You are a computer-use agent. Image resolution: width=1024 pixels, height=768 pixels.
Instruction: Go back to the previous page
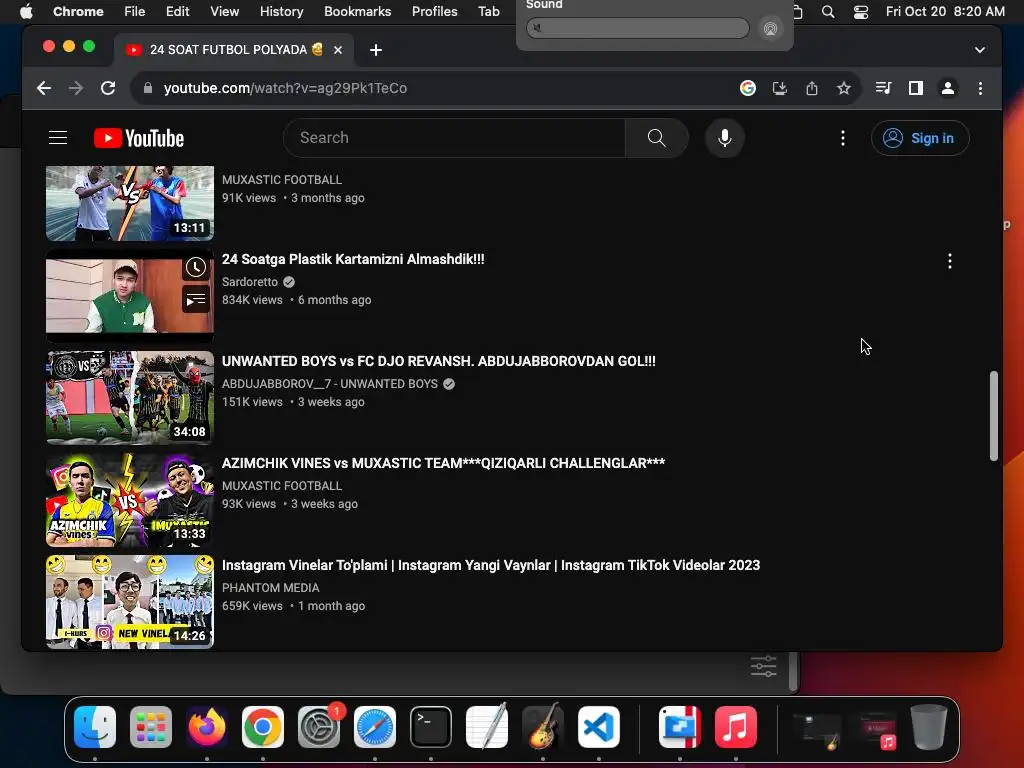click(44, 88)
